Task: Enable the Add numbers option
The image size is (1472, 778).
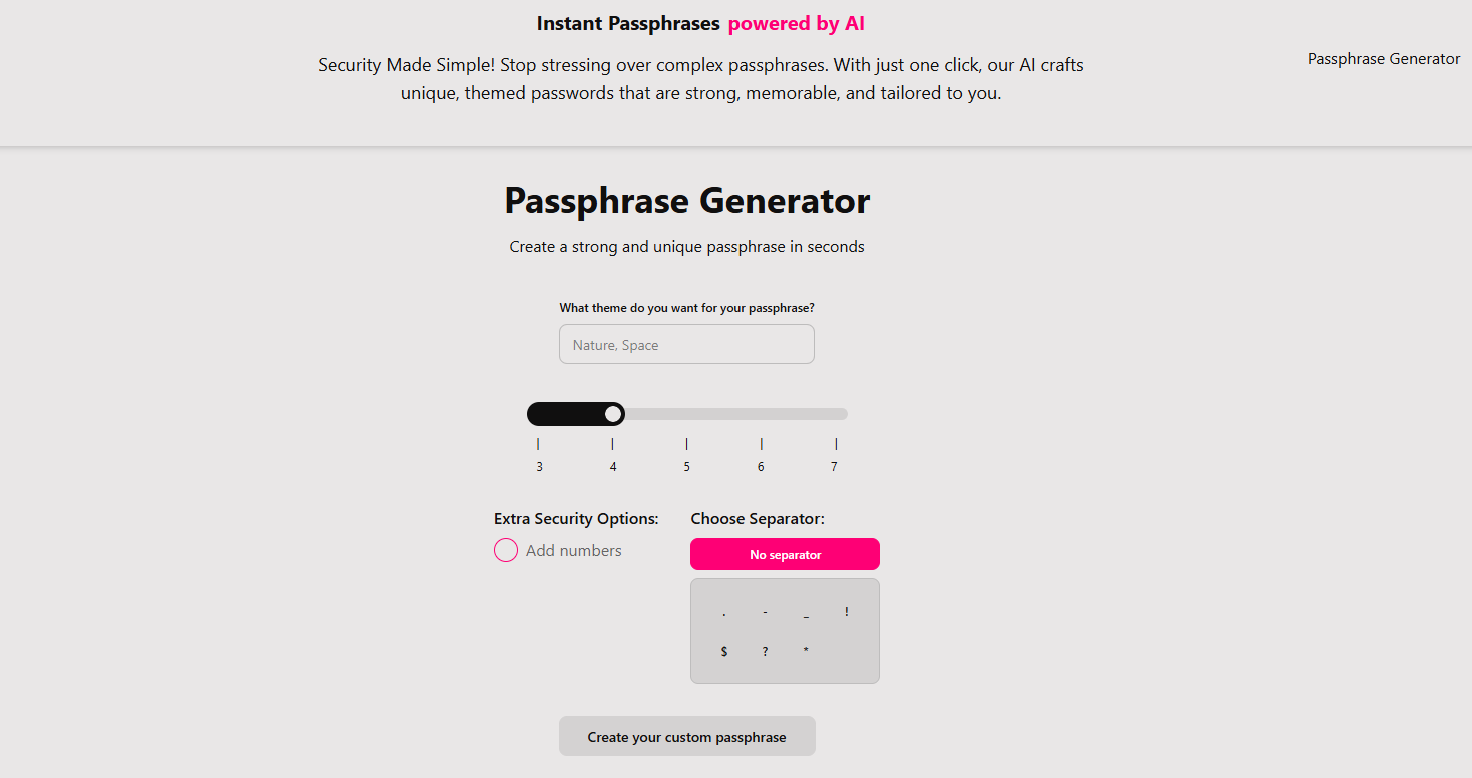Action: point(506,551)
